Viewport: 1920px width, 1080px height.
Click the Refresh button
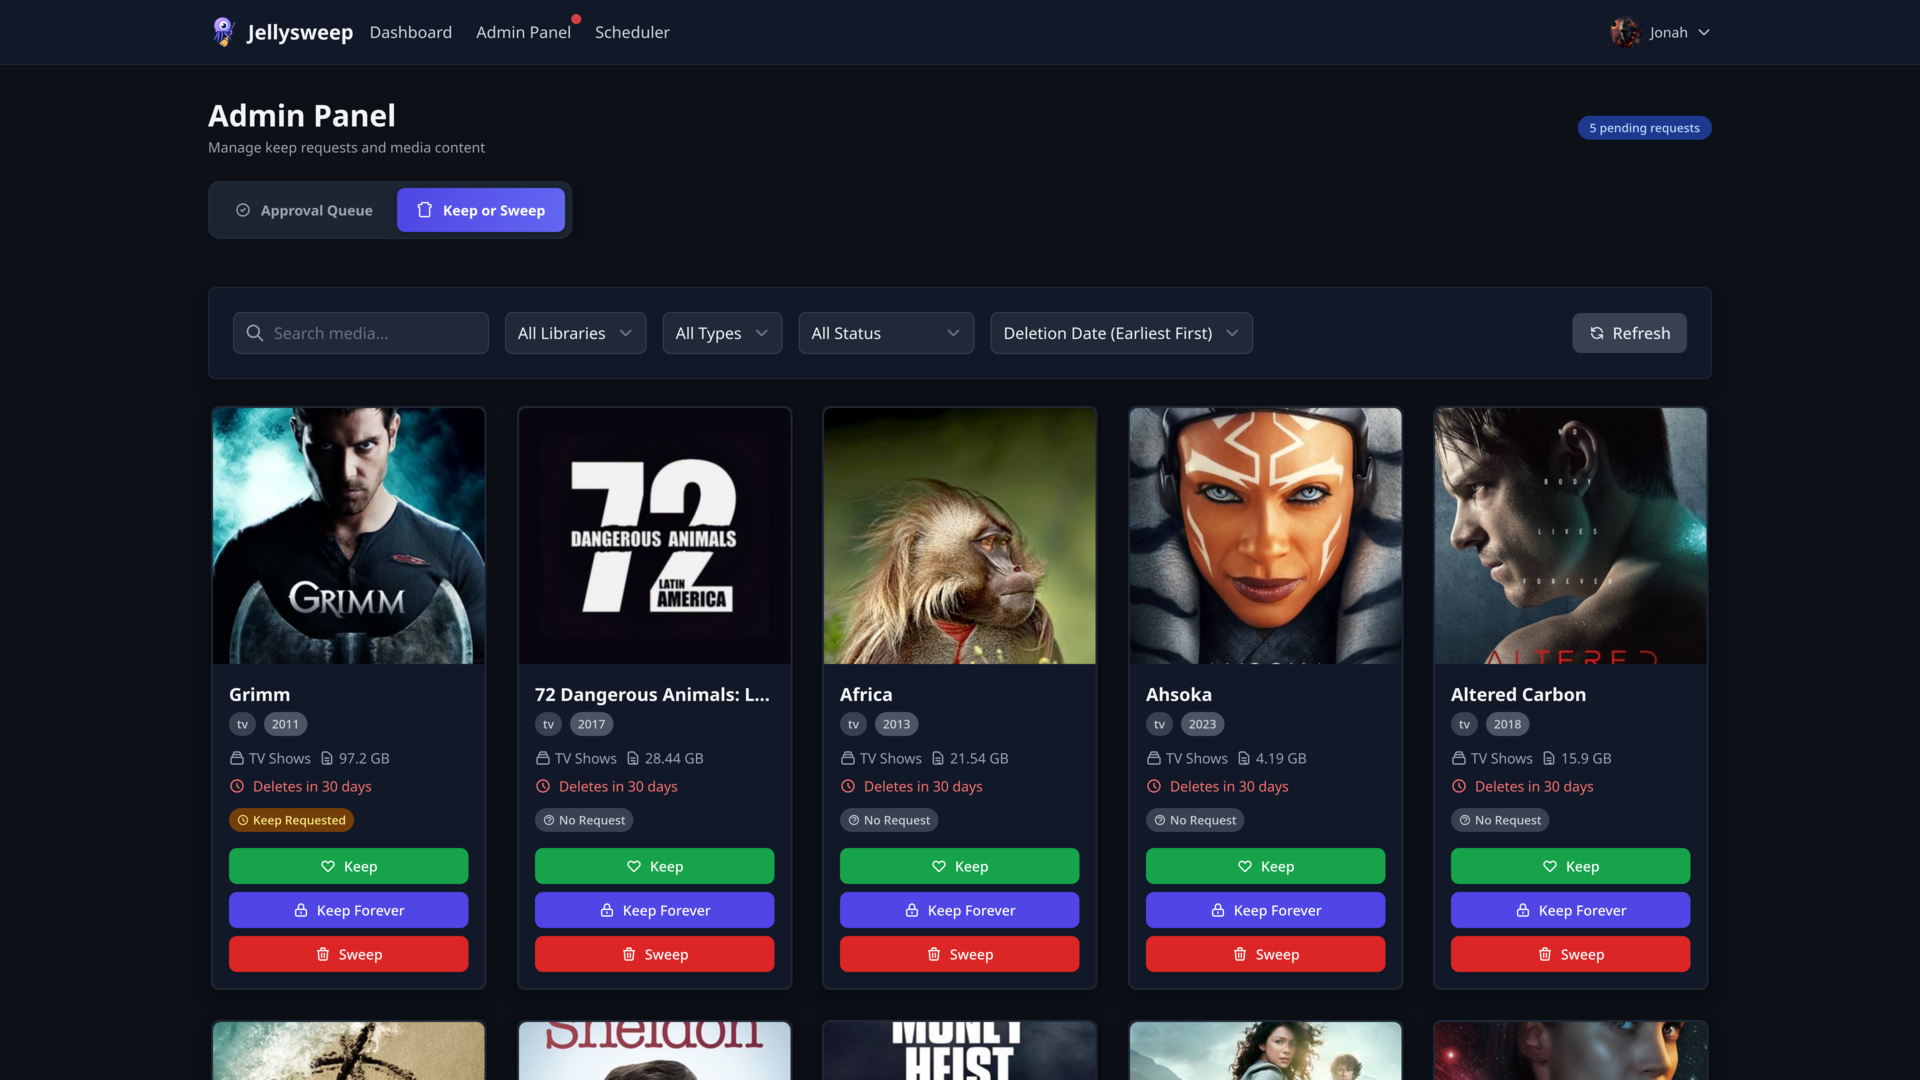click(x=1628, y=333)
